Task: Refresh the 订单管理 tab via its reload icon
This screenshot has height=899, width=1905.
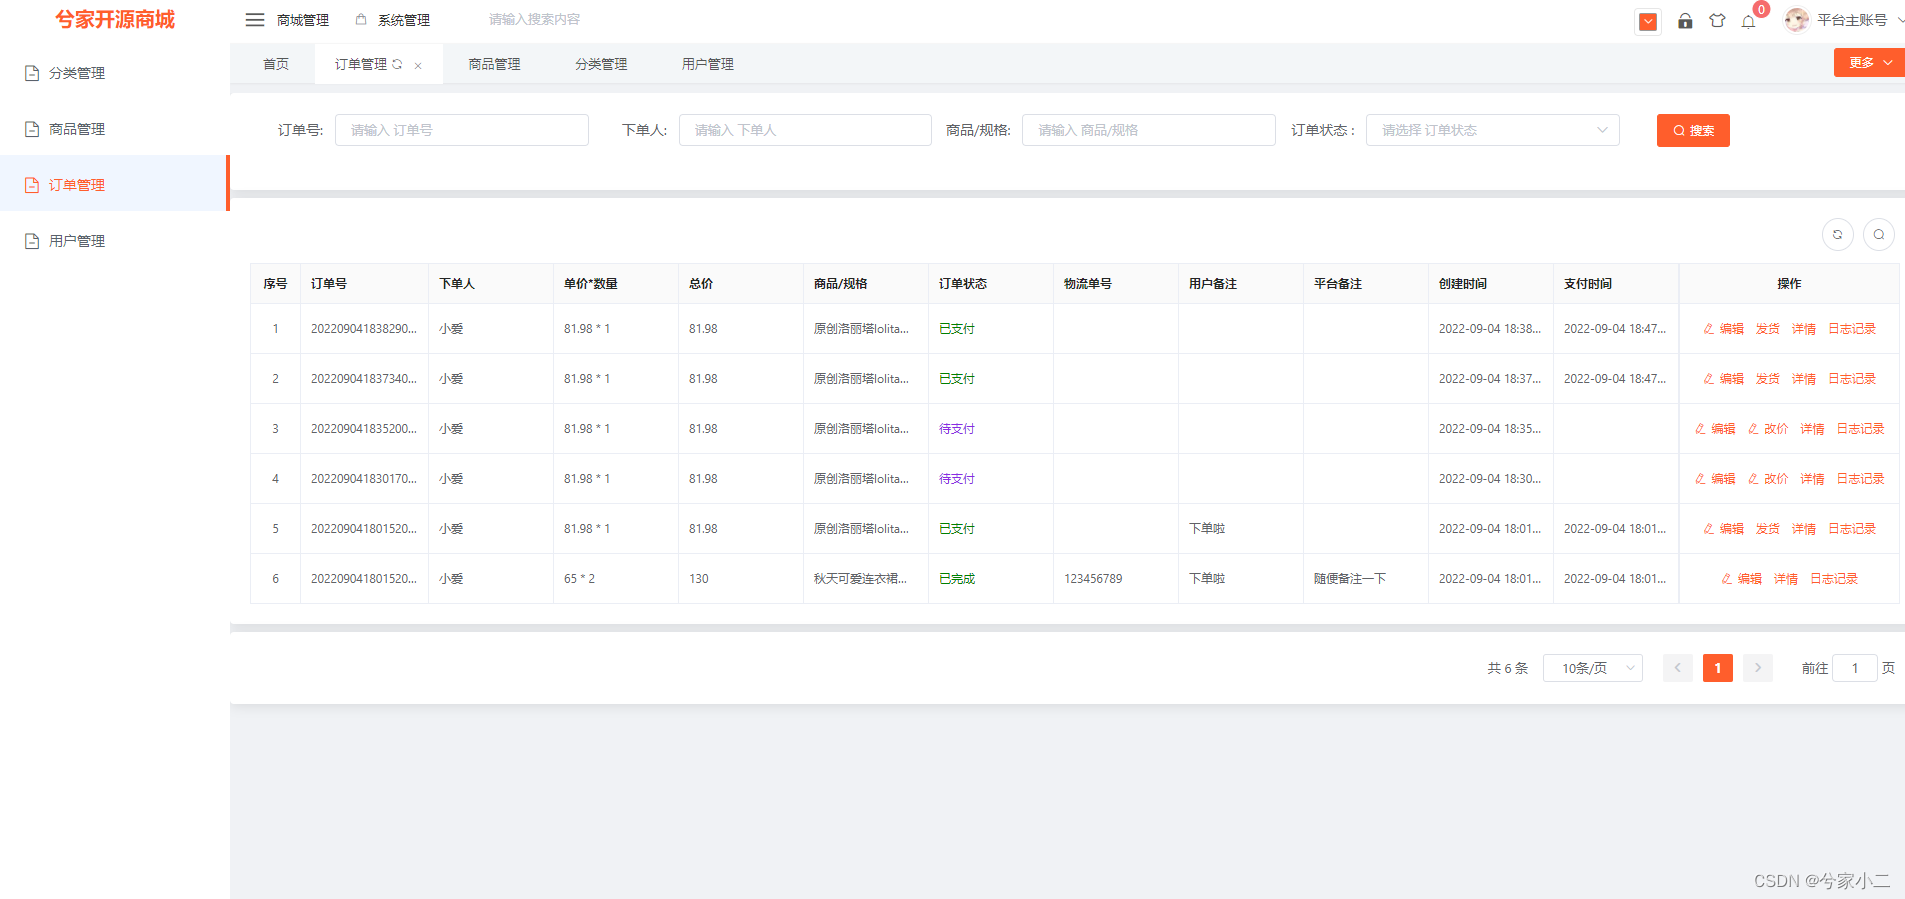Action: click(397, 64)
